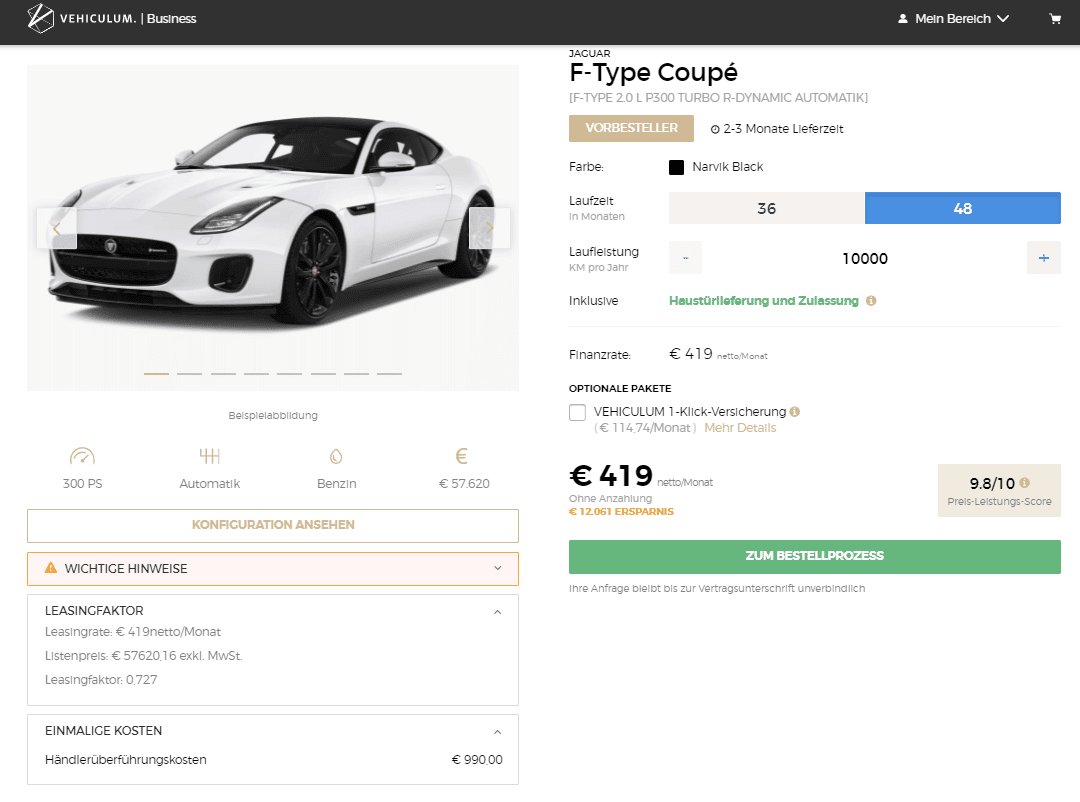Open the Mein Bereich dropdown
Image resolution: width=1080 pixels, height=802 pixels.
click(x=953, y=19)
